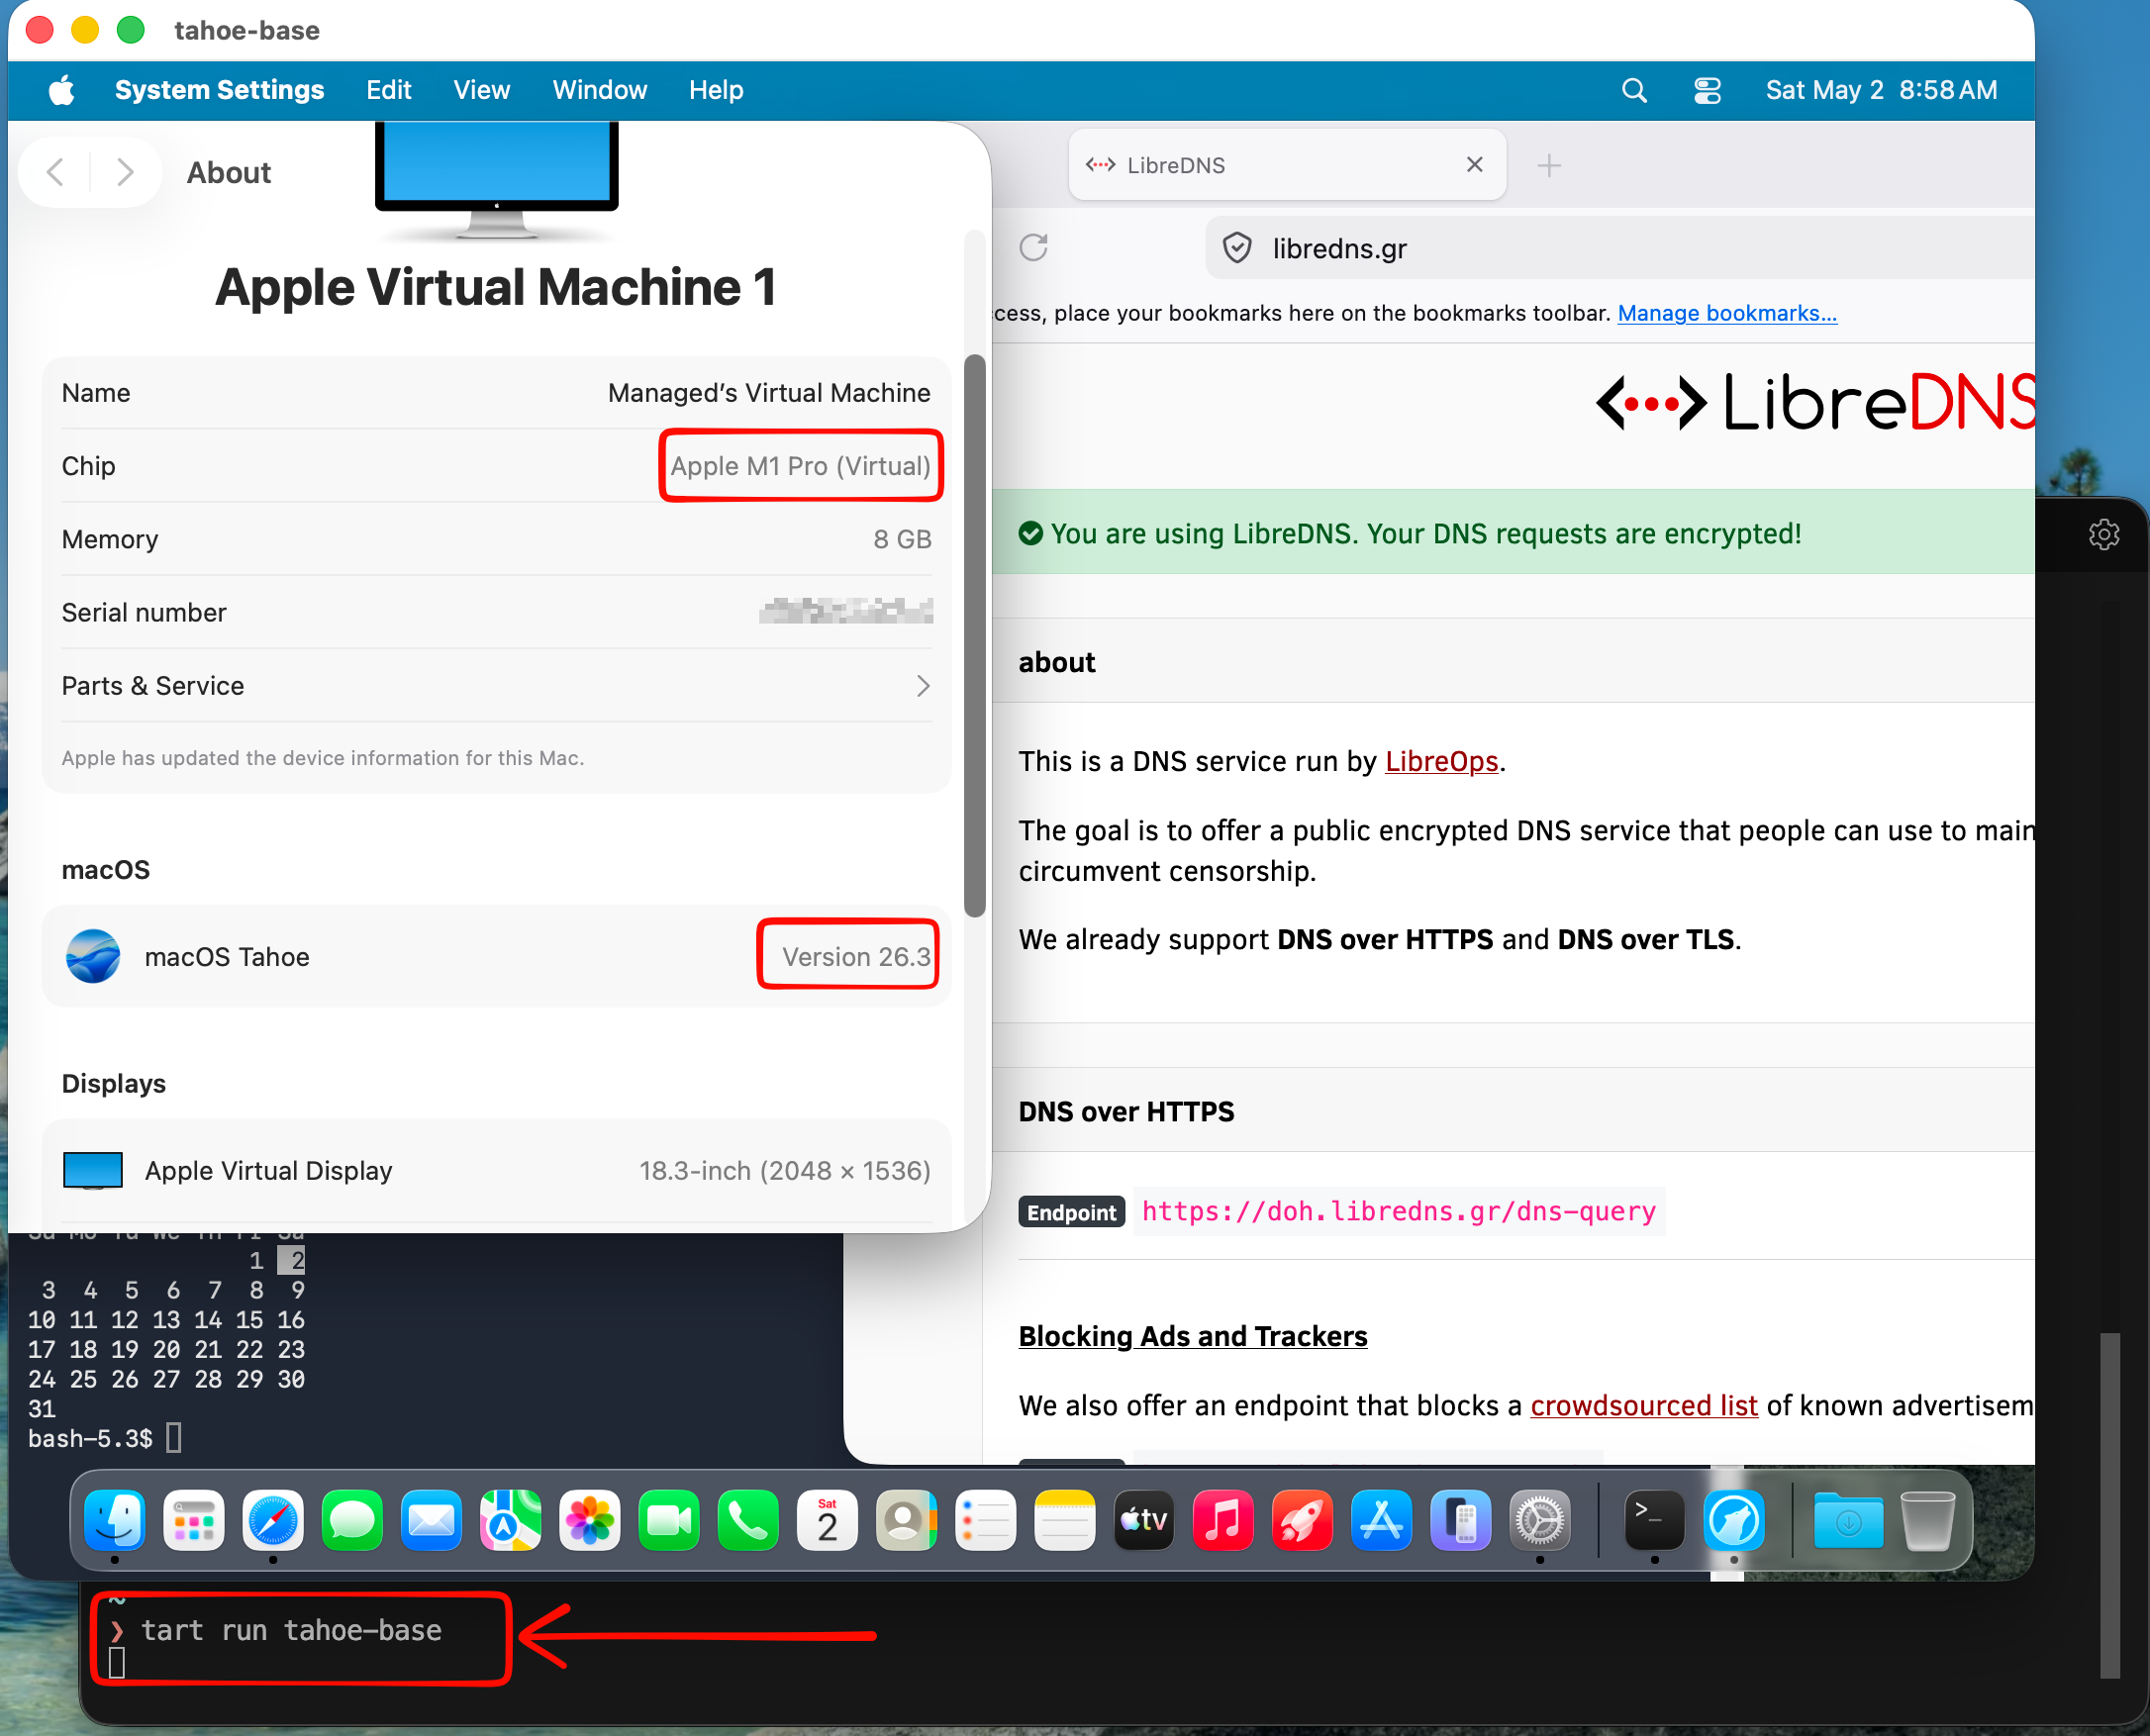Select the Managed's Virtual Machine name value
The image size is (2150, 1736).
coord(769,393)
